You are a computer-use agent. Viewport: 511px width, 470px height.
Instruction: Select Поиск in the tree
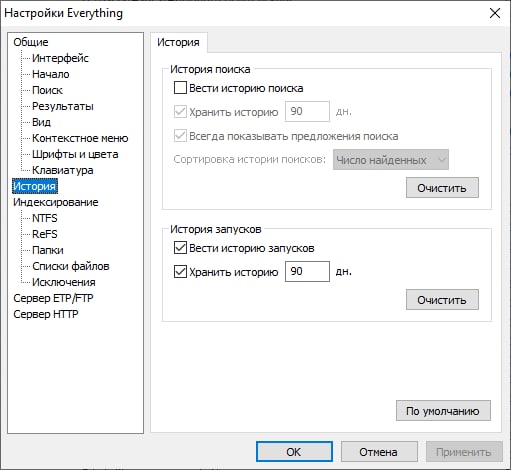point(47,90)
